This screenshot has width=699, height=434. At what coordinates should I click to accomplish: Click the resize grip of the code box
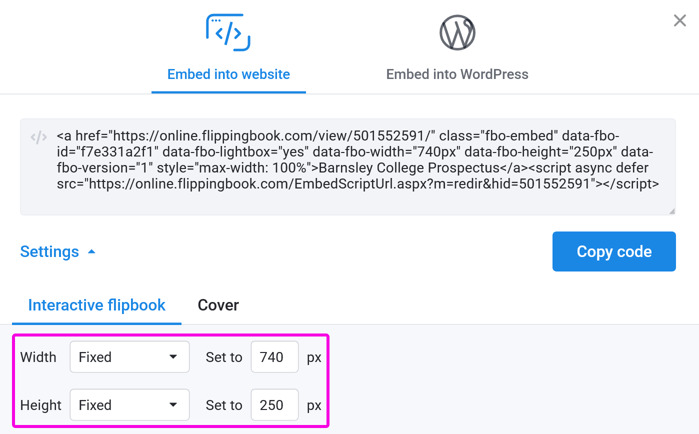point(671,211)
